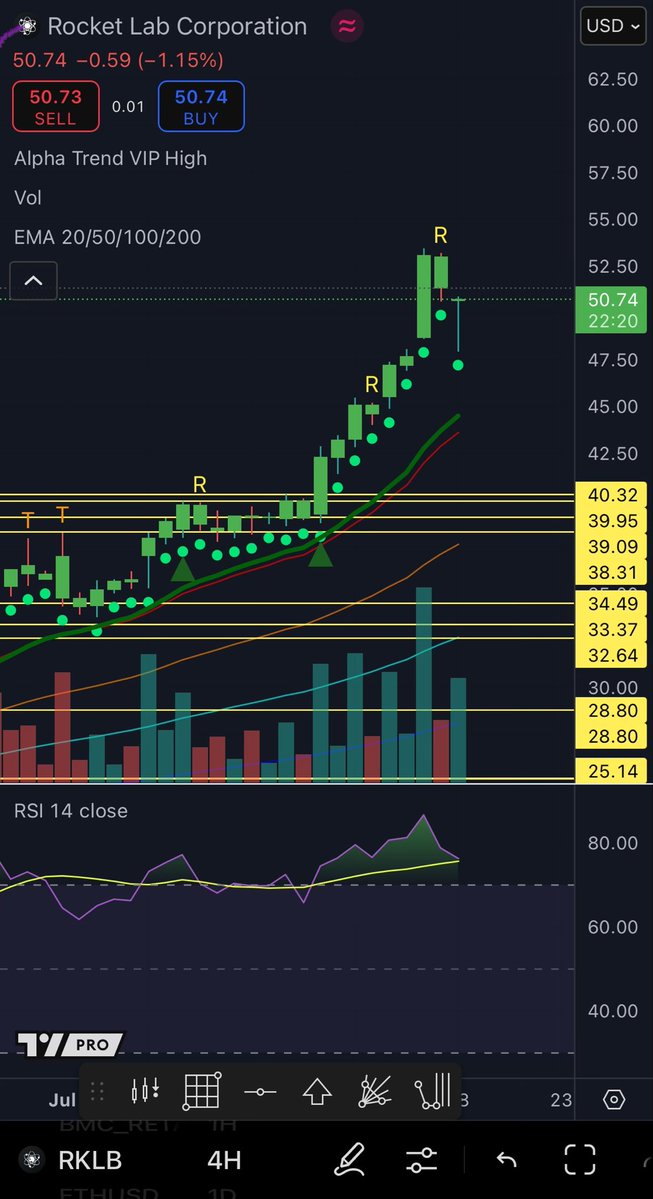Open the RKLB symbol search
The width and height of the screenshot is (653, 1199).
89,1160
